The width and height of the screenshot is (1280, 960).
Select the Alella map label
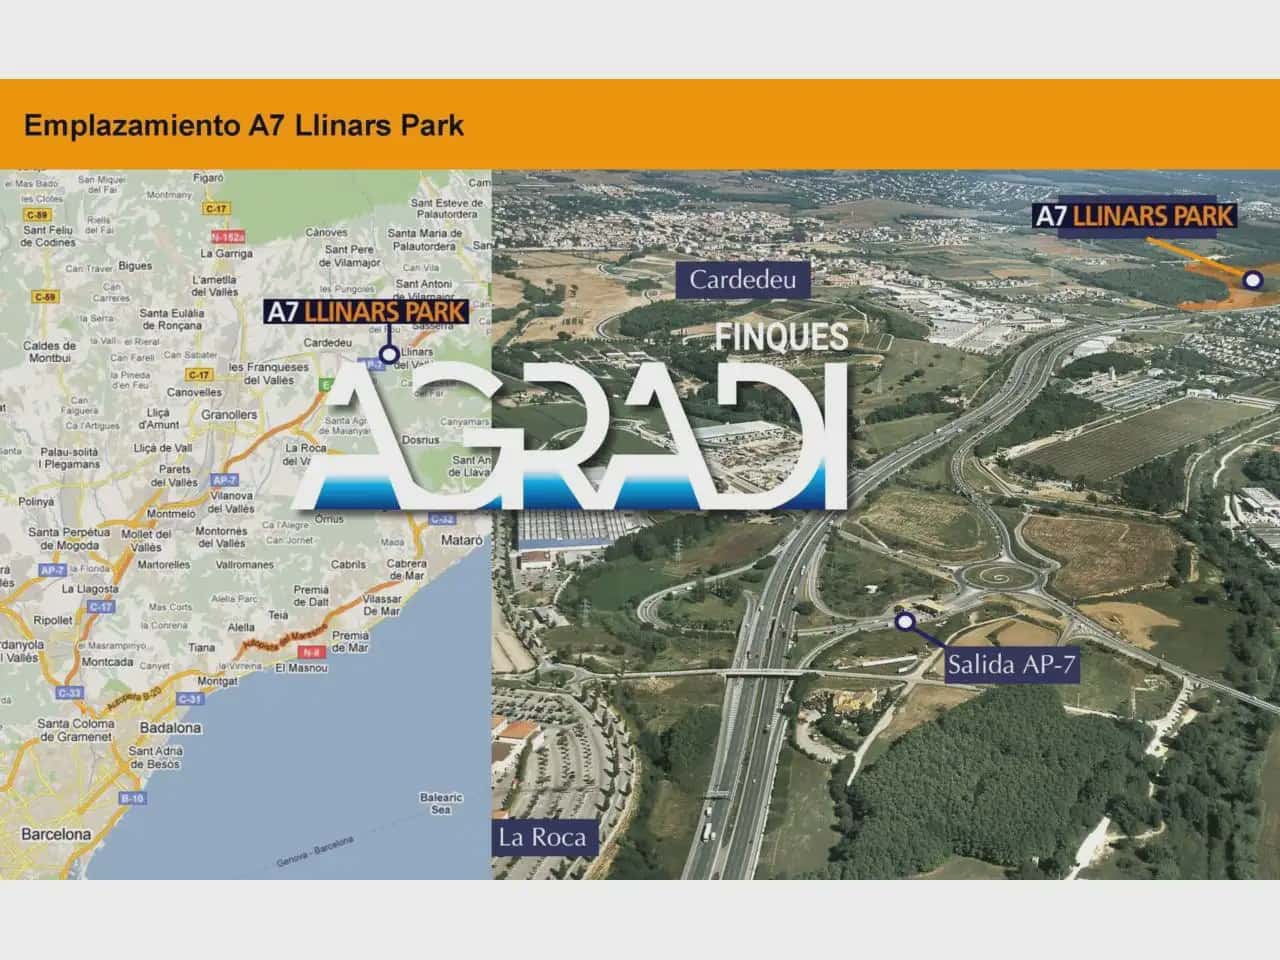(241, 628)
